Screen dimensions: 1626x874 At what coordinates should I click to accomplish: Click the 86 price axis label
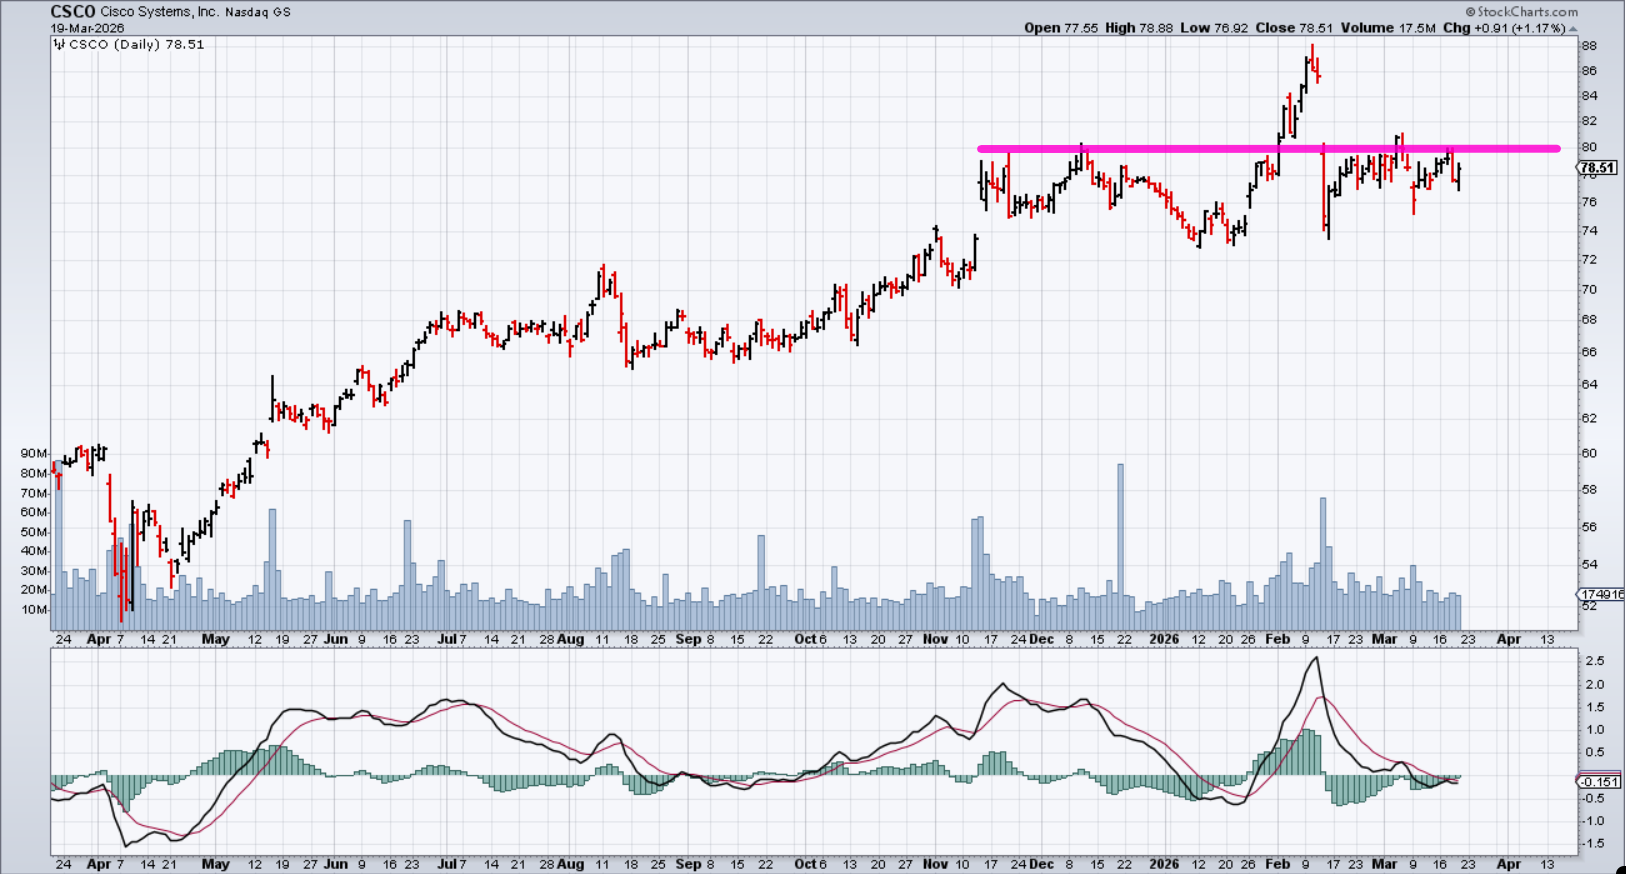coord(1589,71)
